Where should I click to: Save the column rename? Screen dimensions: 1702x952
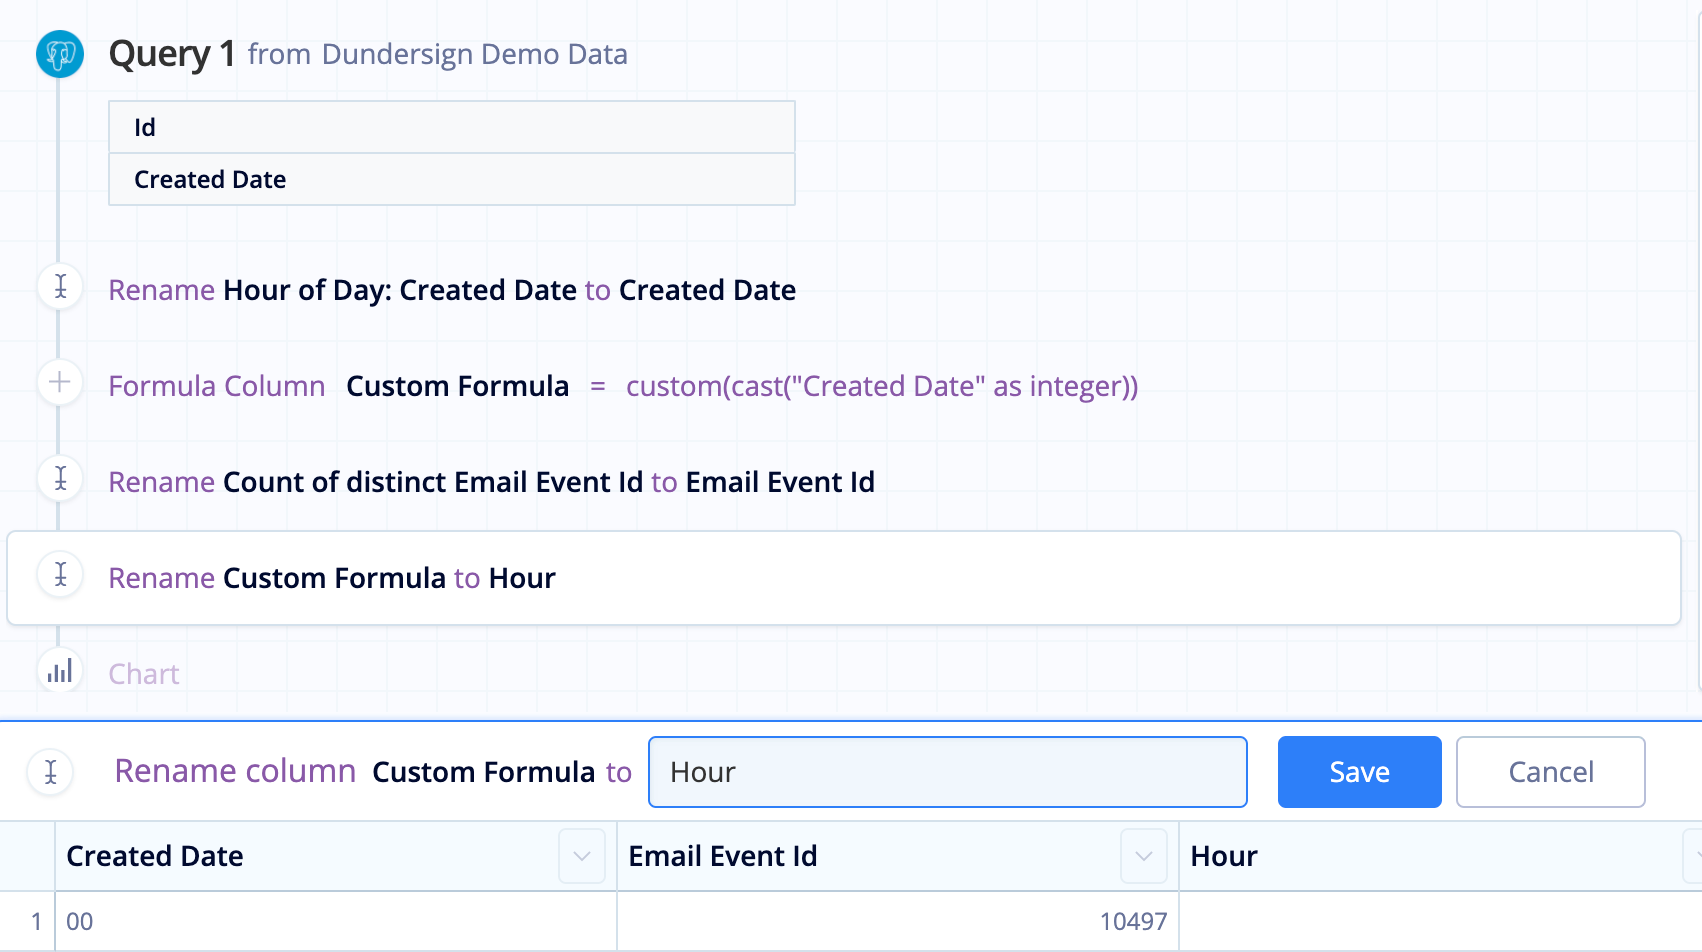1360,772
